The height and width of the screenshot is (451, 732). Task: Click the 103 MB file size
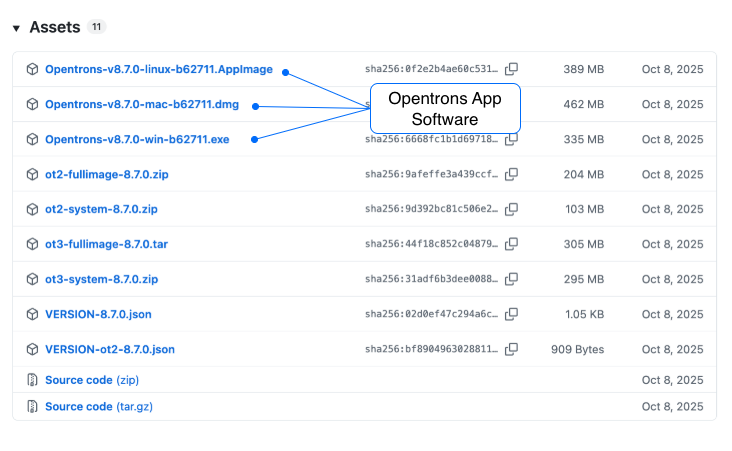[x=584, y=209]
